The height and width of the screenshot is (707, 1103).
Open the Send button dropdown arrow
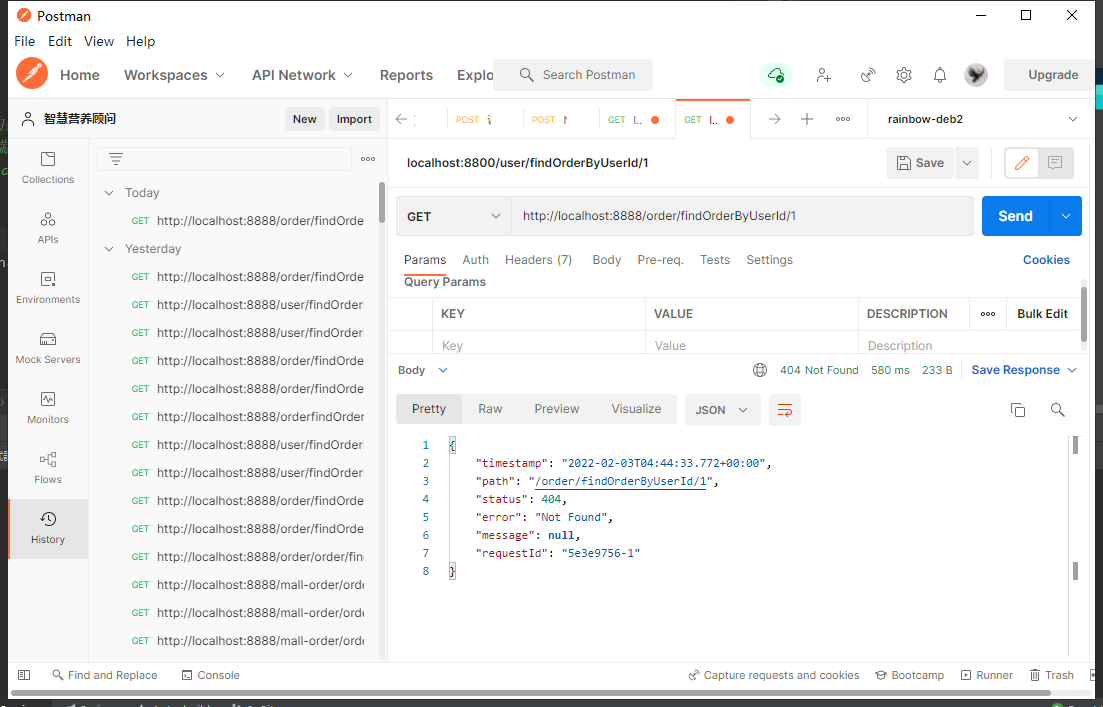pyautogui.click(x=1066, y=216)
